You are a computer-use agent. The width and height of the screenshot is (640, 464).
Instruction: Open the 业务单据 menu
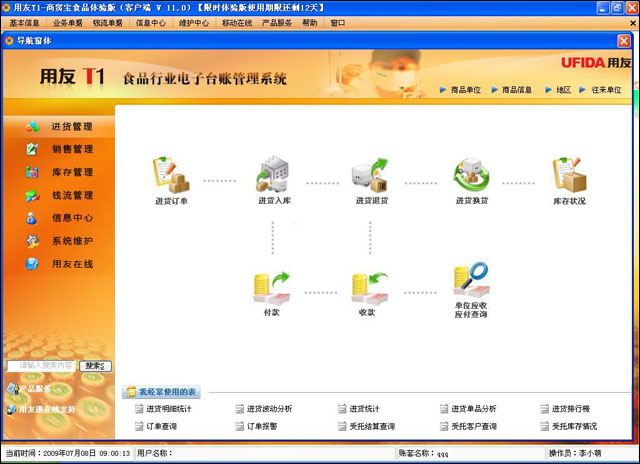68,23
